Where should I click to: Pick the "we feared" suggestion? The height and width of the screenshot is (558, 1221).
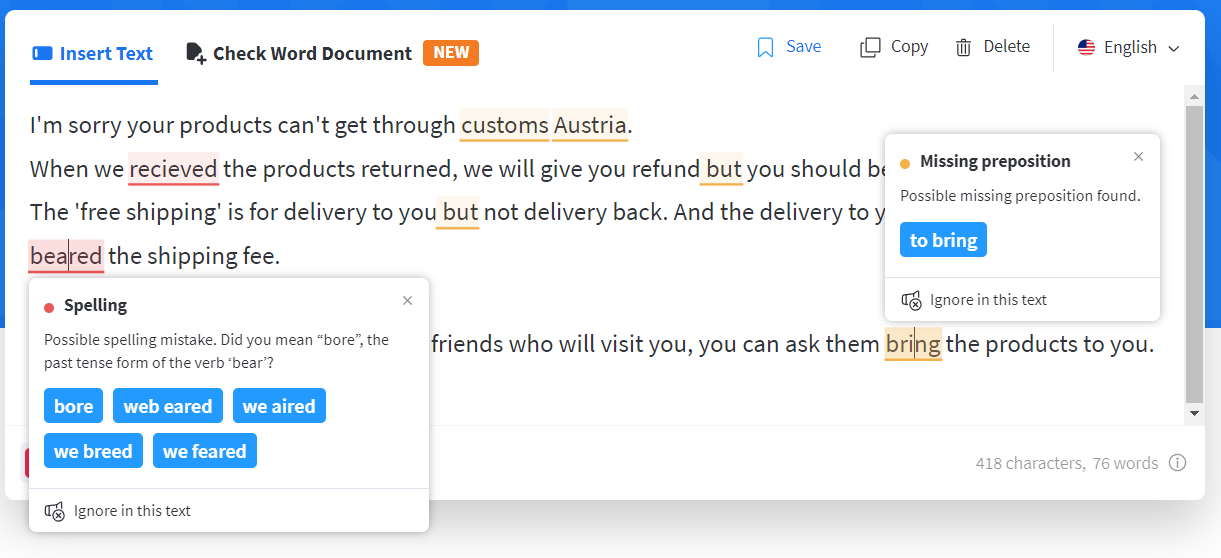point(205,452)
